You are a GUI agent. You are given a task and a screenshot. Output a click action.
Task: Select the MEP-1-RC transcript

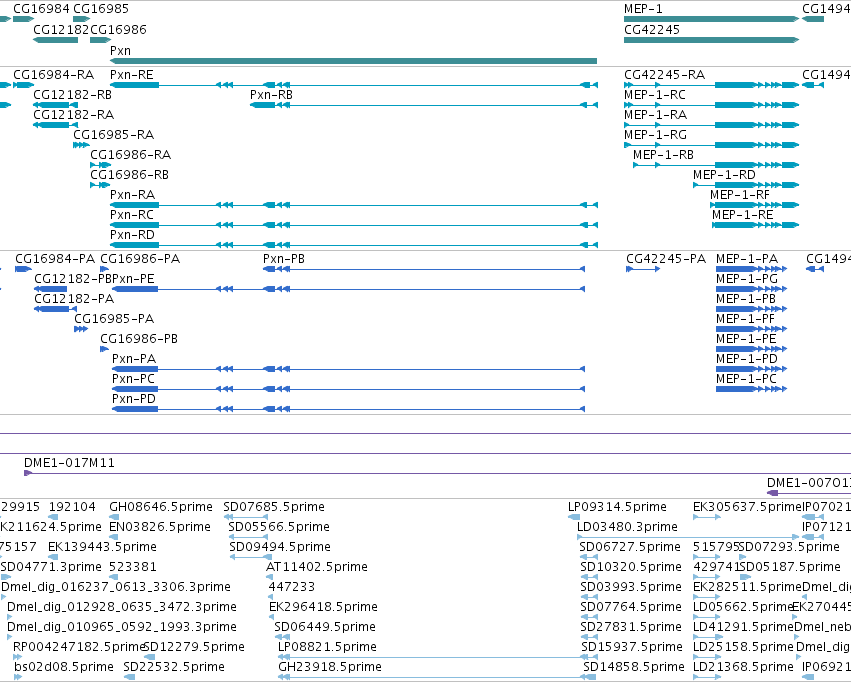pos(712,105)
